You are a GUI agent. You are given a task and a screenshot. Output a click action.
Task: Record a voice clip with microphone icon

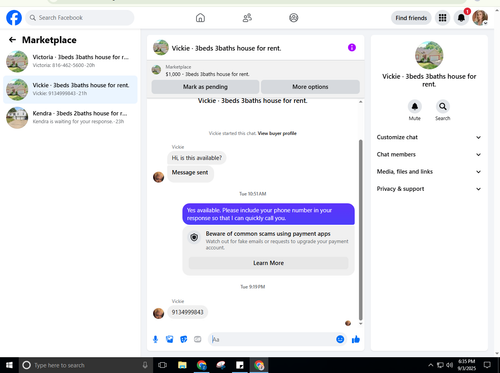(x=155, y=339)
